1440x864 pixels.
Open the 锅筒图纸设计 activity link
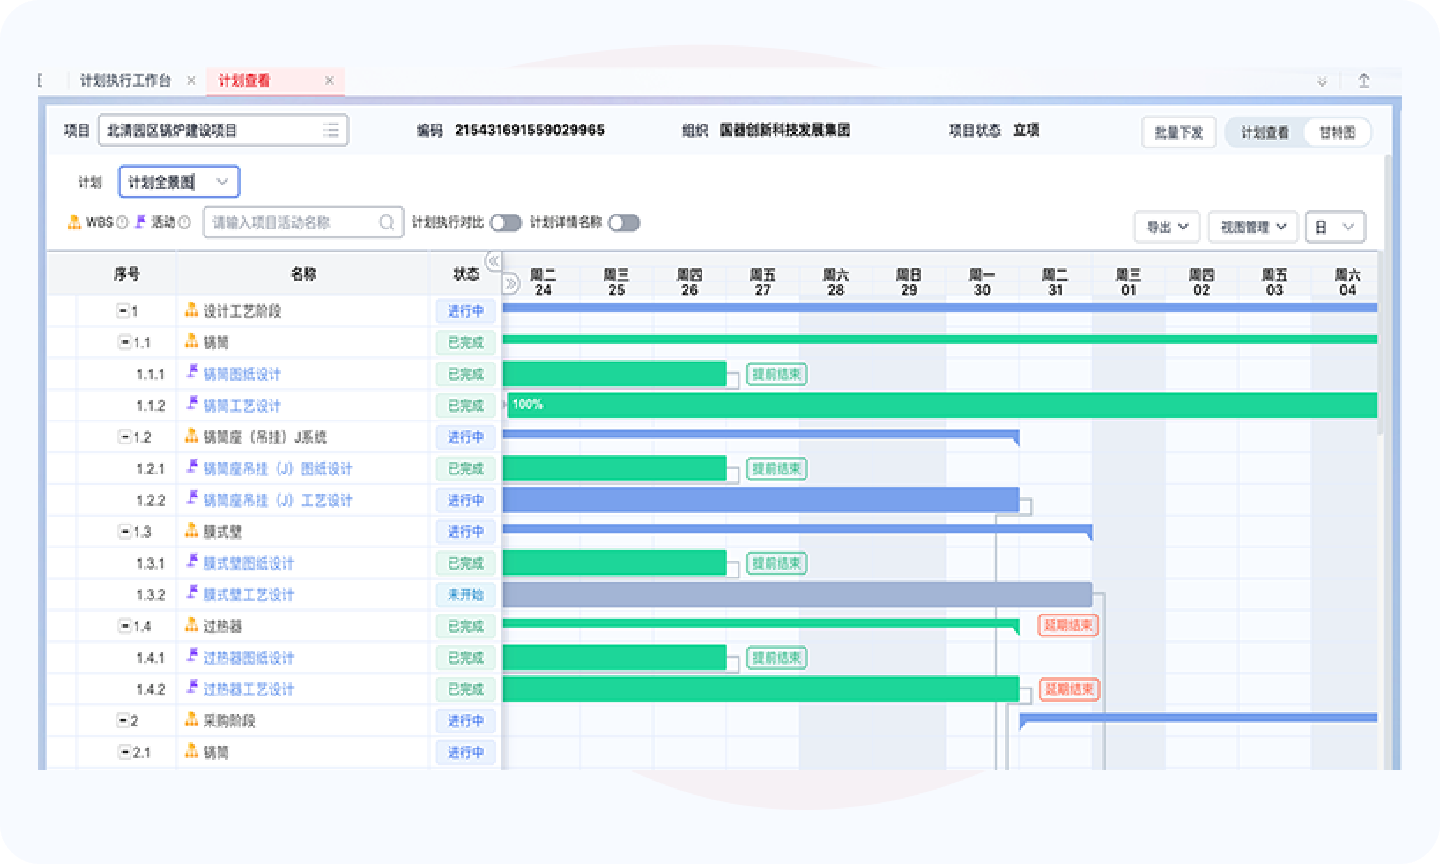242,374
